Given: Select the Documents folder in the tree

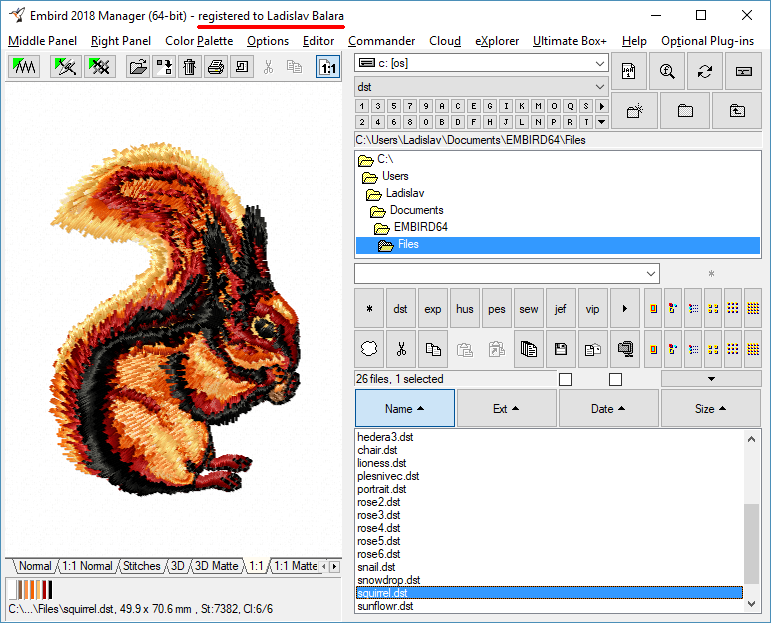Looking at the screenshot, I should tap(416, 210).
